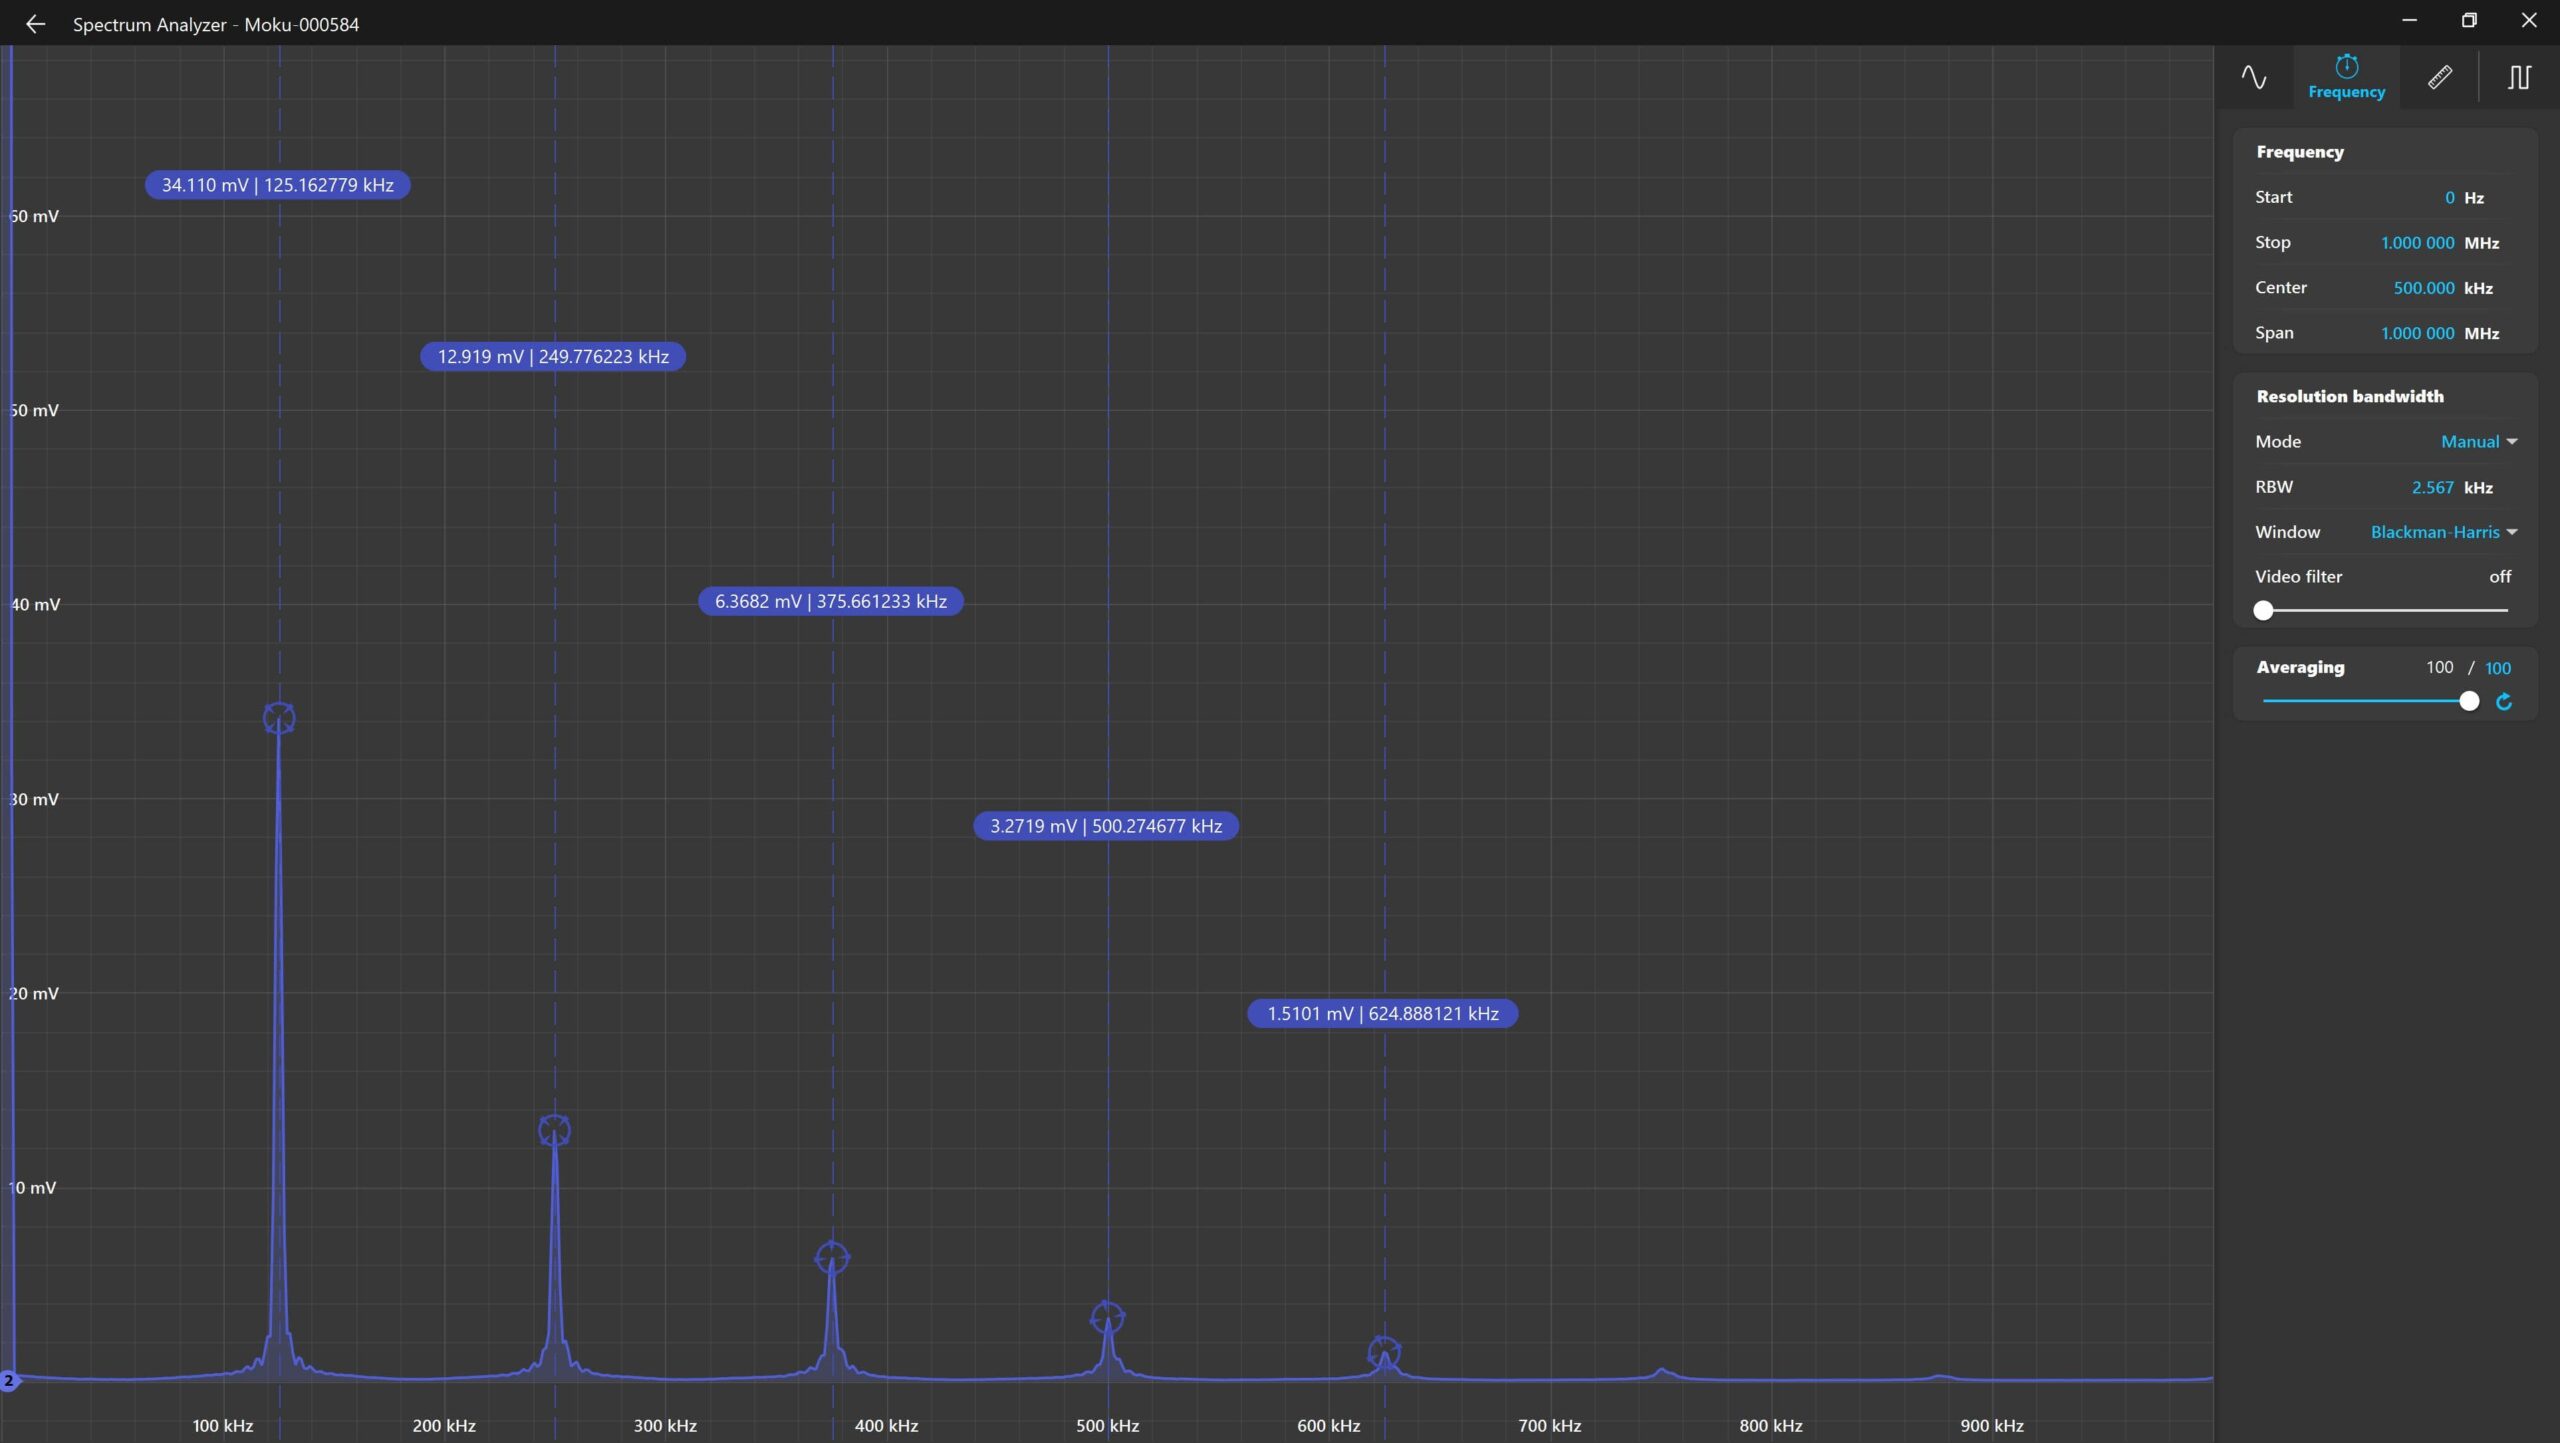Click the Video filter slider handle
The width and height of the screenshot is (2560, 1443).
(x=2264, y=610)
